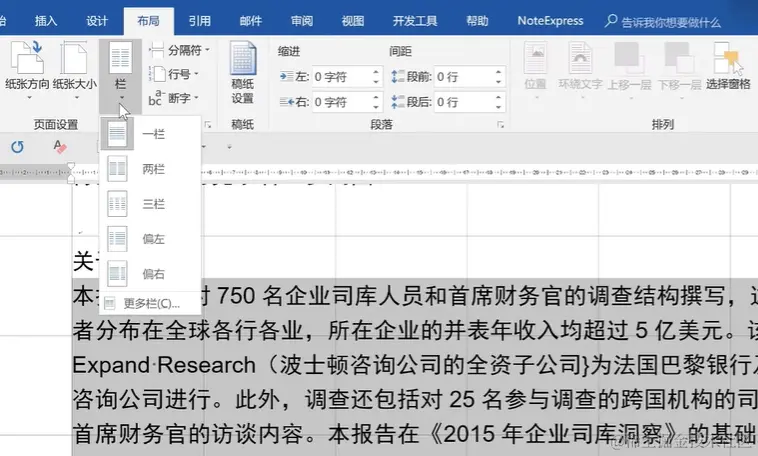Click the clear formatting A eraser icon

coord(59,147)
